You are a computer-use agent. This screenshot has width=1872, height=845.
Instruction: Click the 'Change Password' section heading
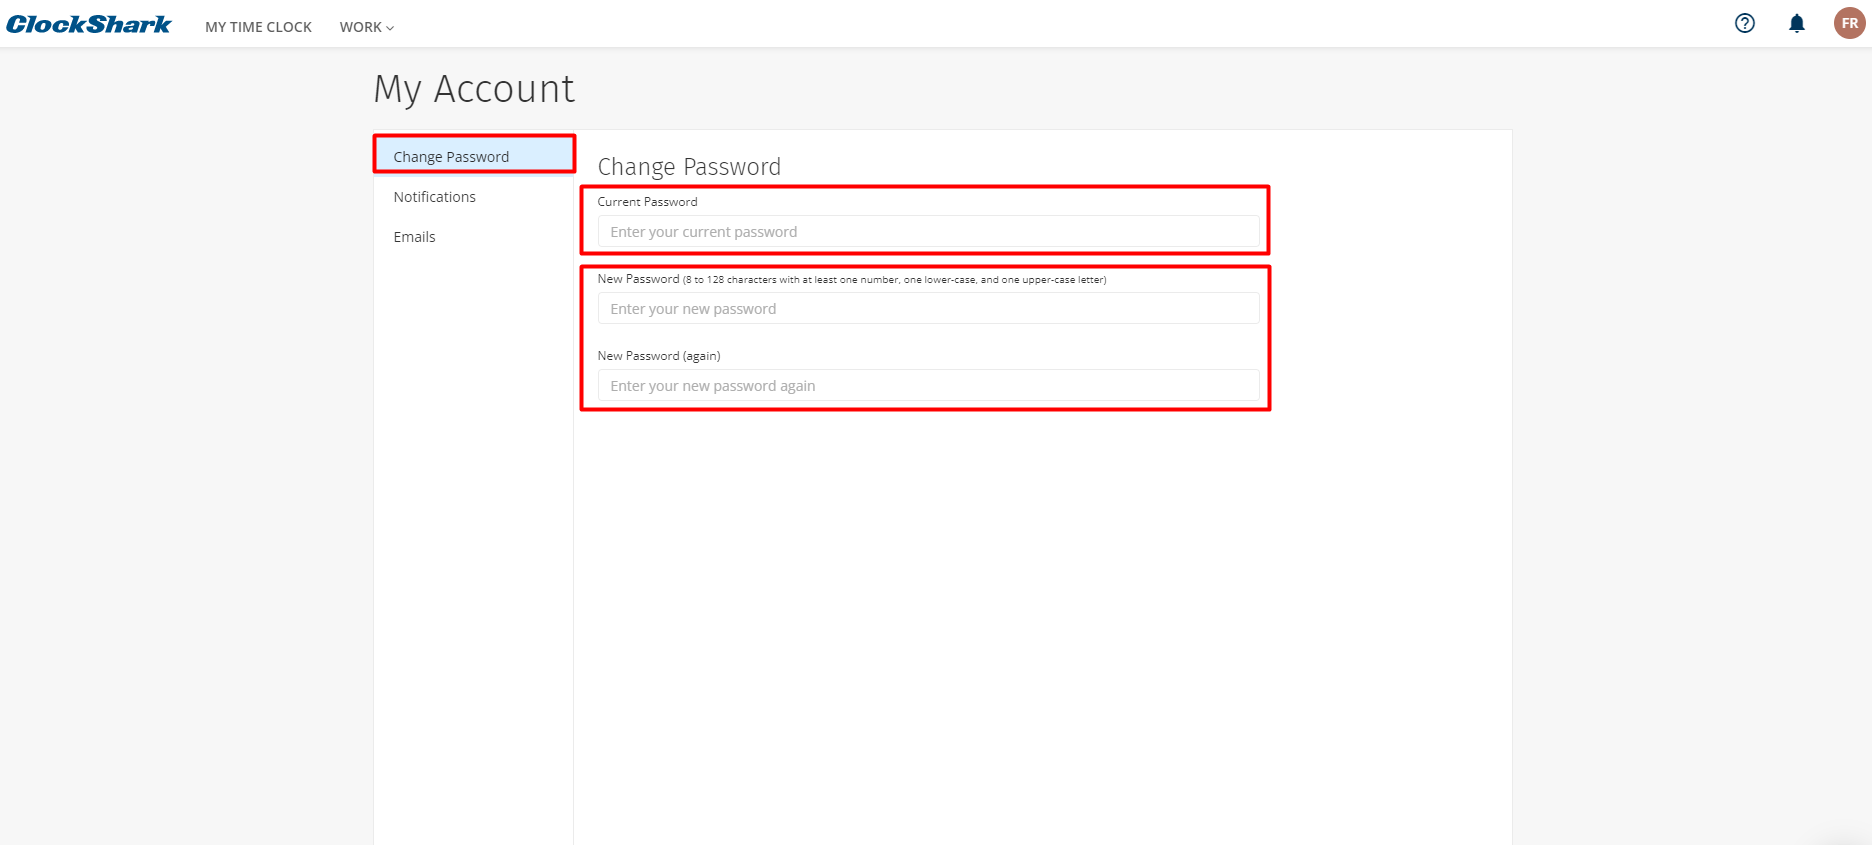tap(689, 167)
